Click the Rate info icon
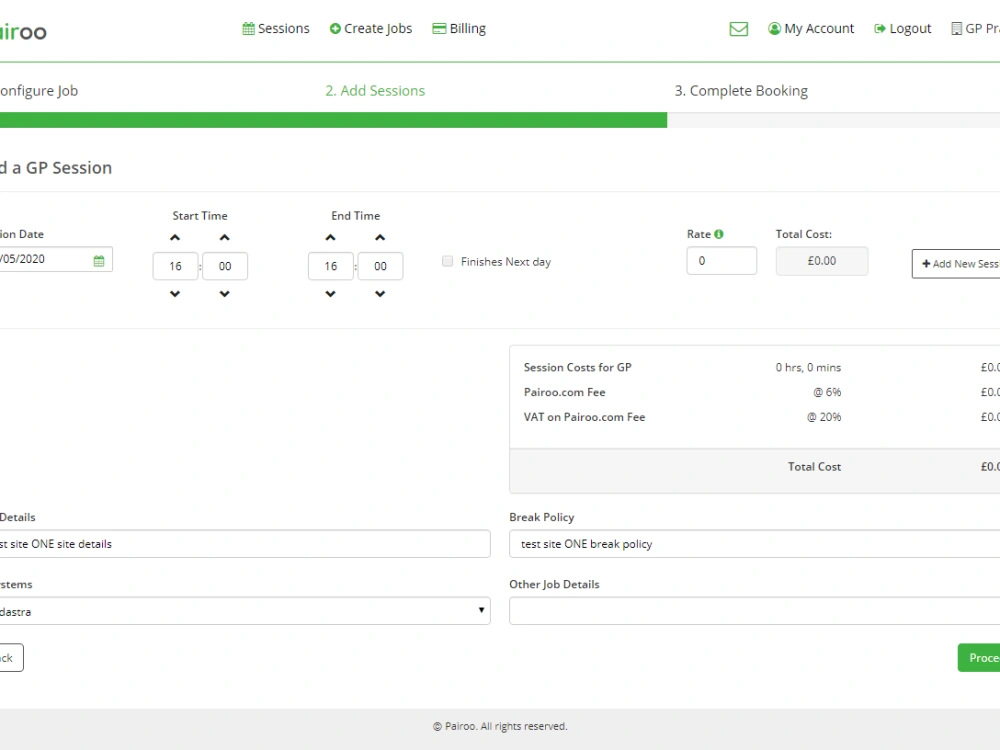 click(719, 234)
